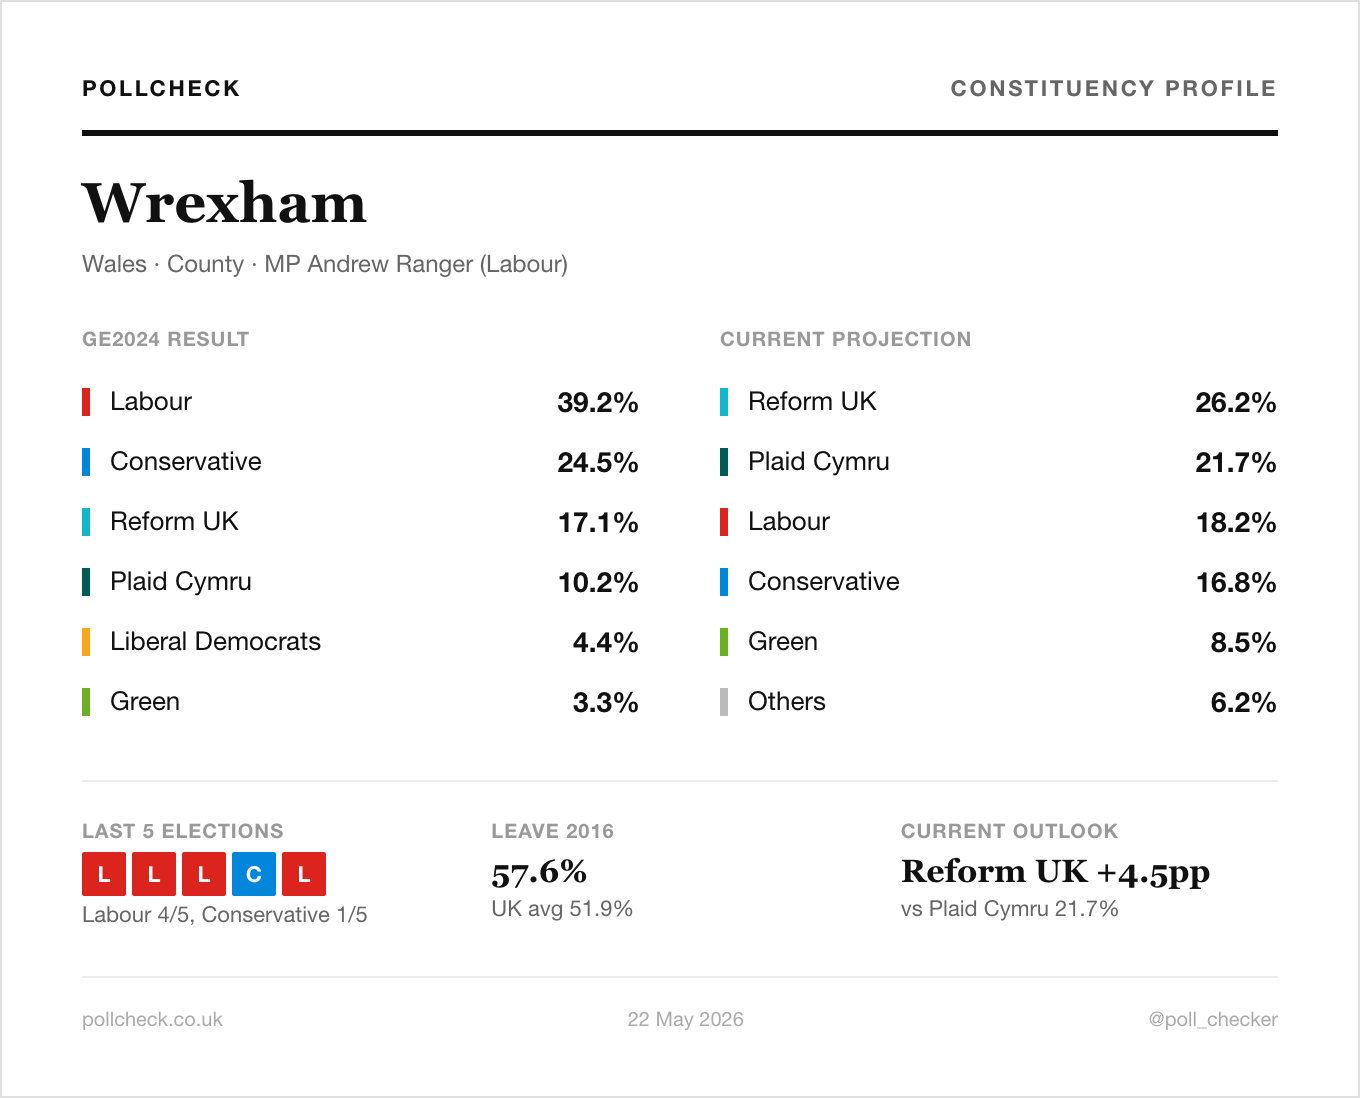Screen dimensions: 1360x1098
Task: Click the Reform UK +4.5pp outlook headline
Action: (x=1055, y=872)
